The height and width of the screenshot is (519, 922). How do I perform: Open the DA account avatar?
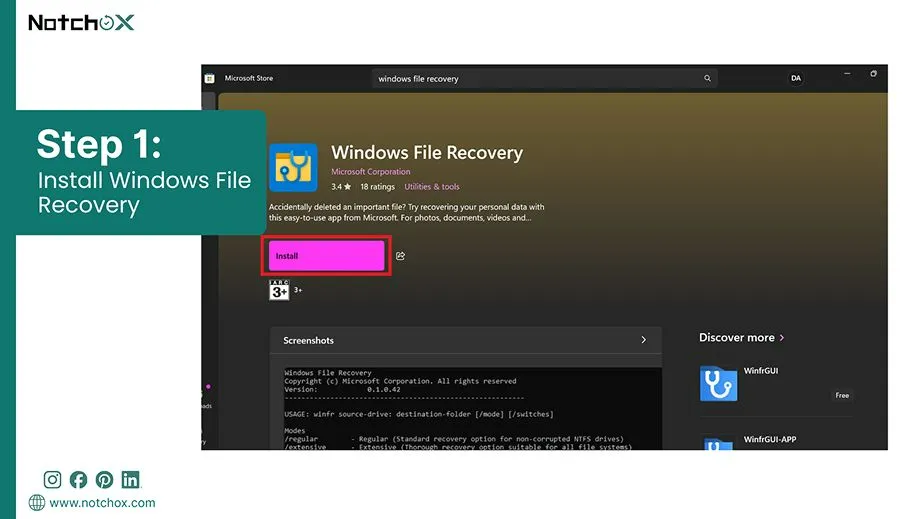click(x=796, y=78)
